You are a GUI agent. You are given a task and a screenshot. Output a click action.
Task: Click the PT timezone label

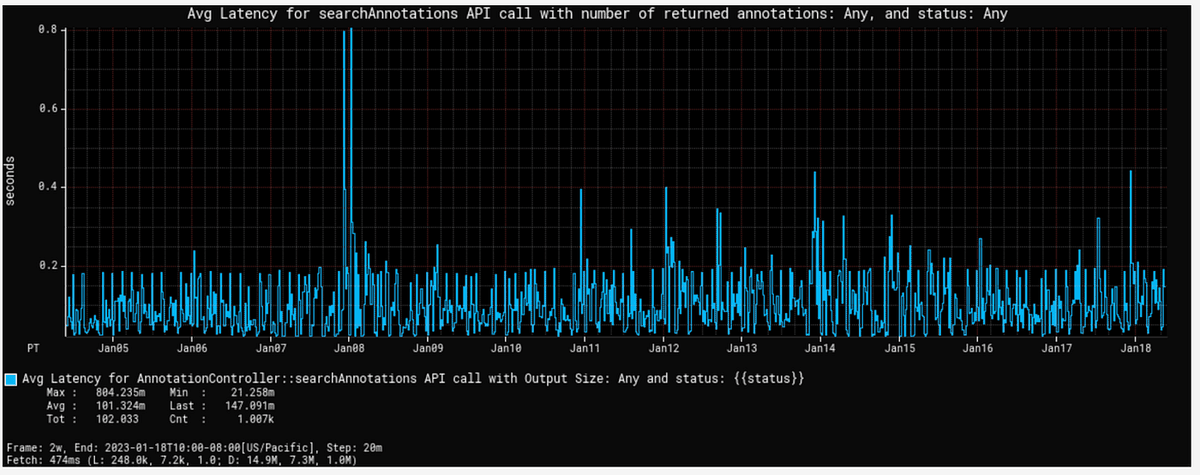point(34,348)
